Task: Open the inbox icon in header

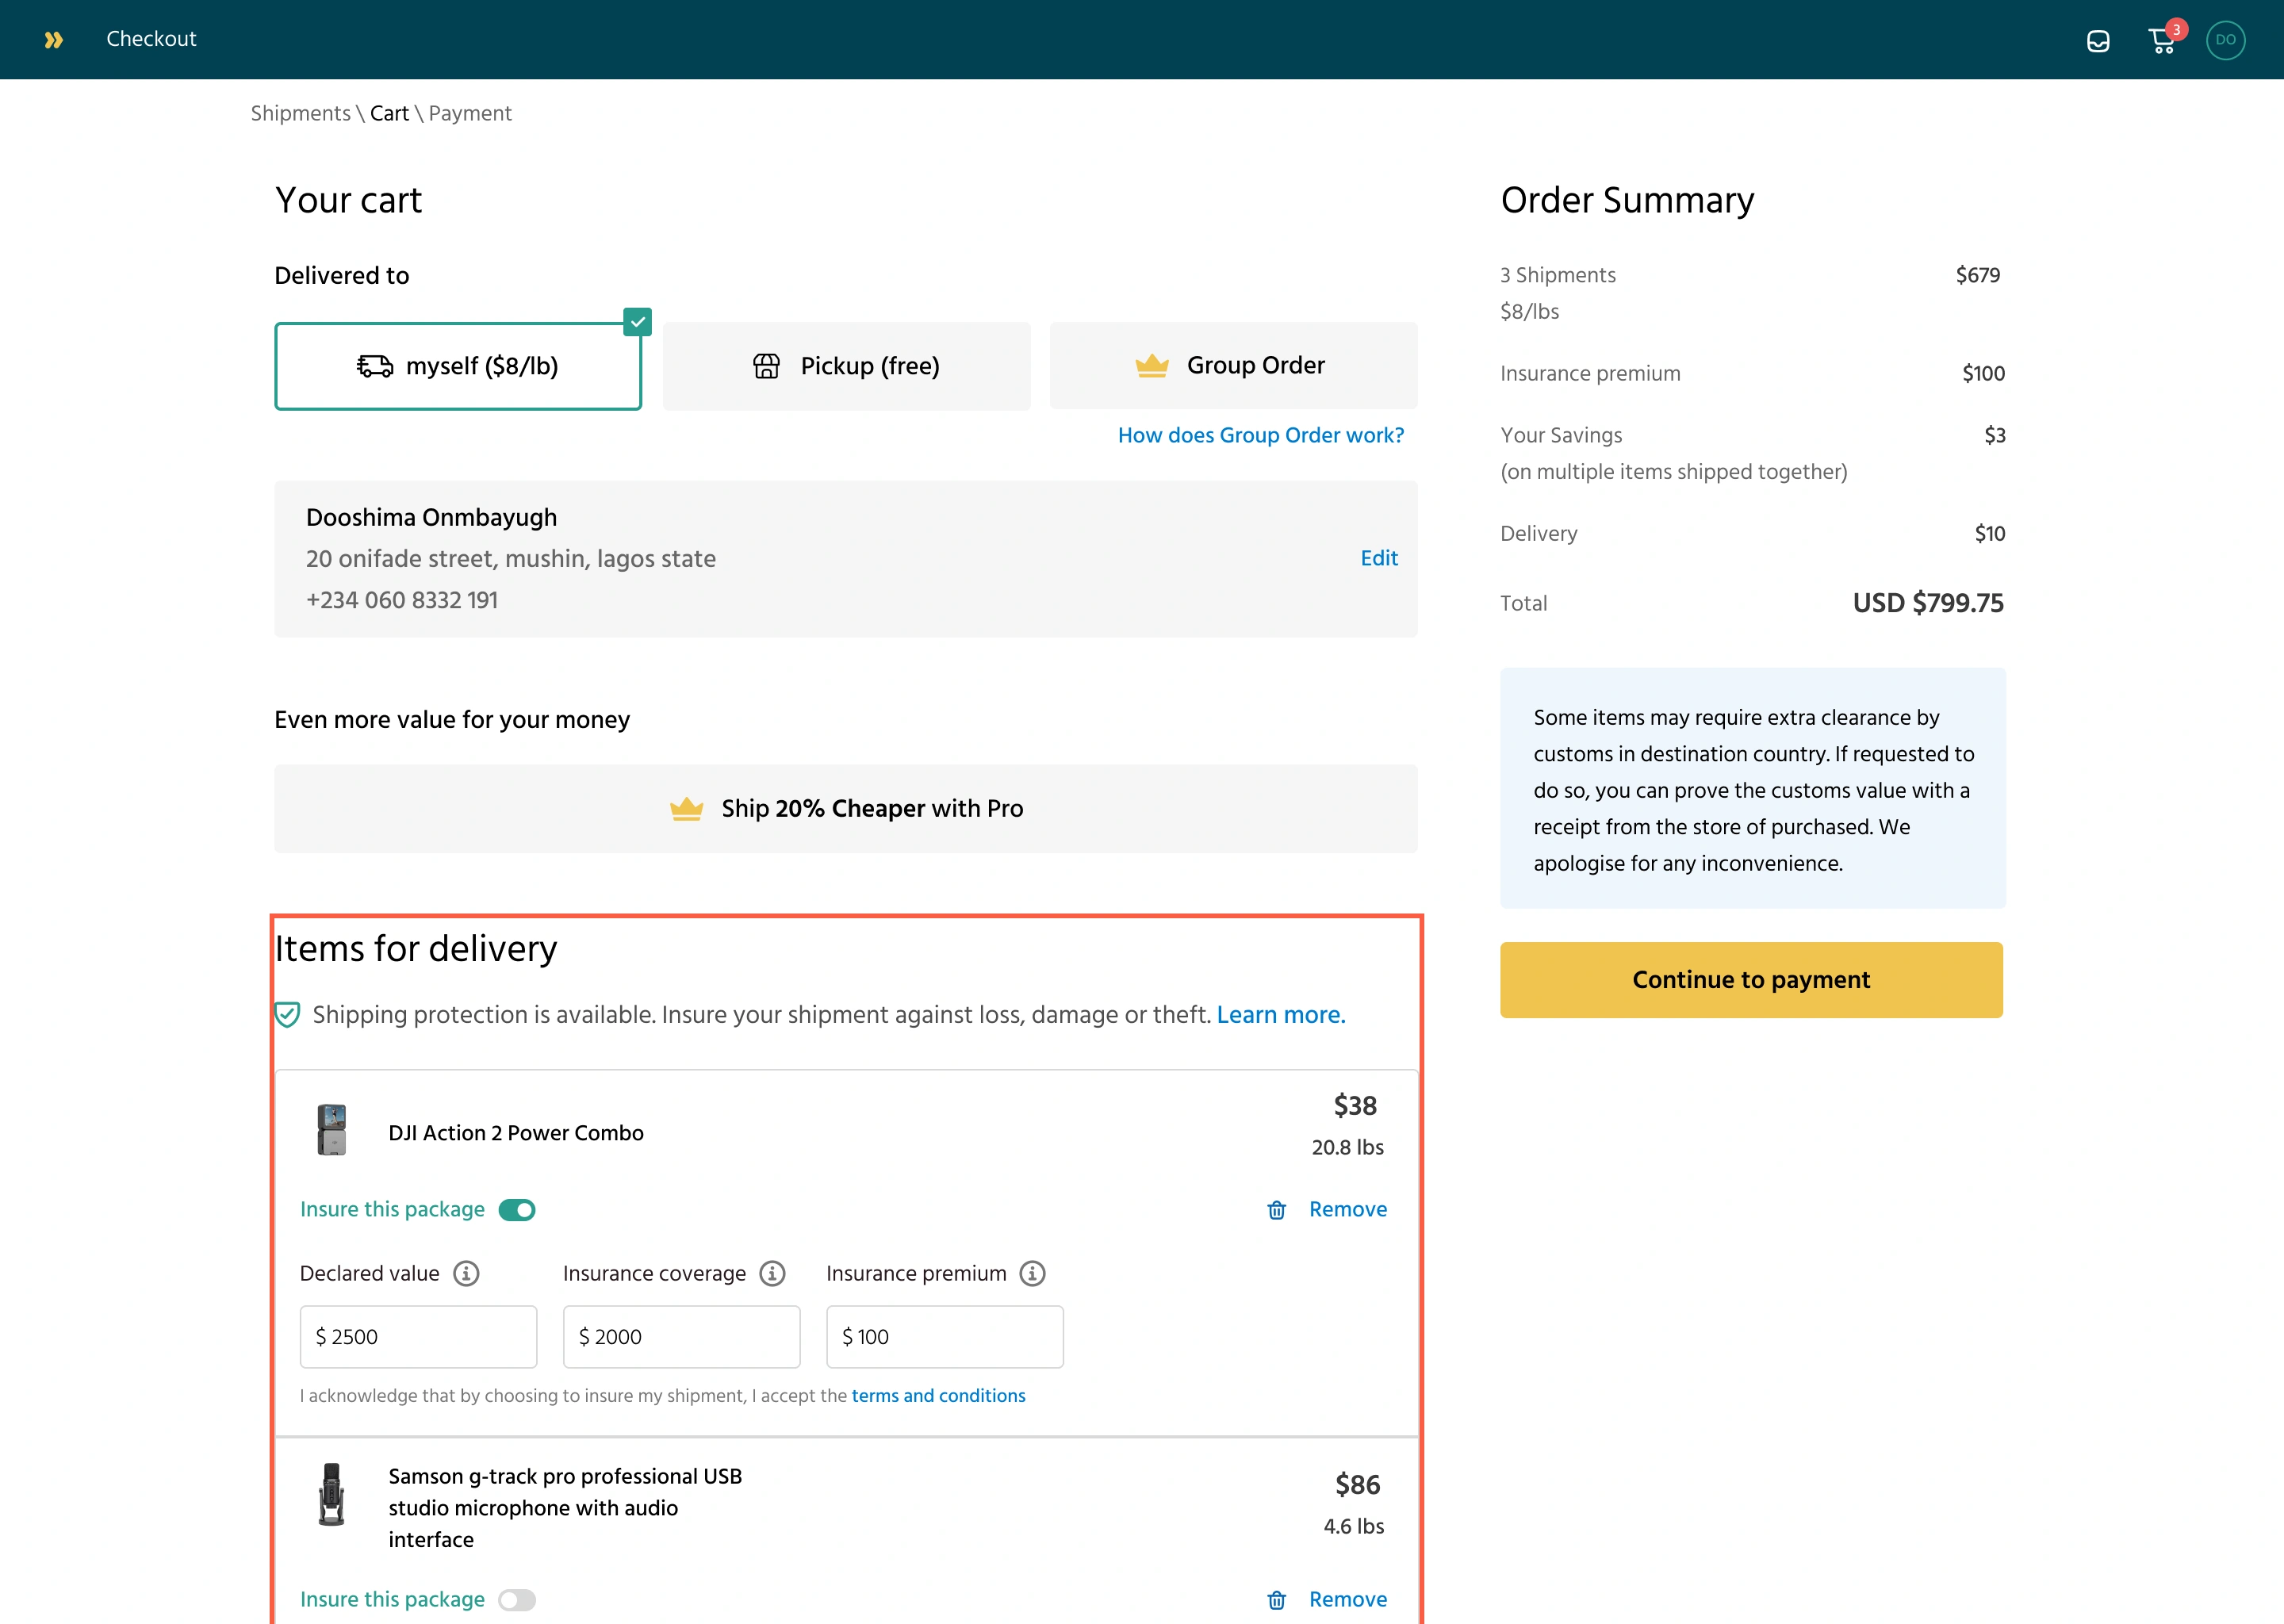Action: click(x=2098, y=41)
